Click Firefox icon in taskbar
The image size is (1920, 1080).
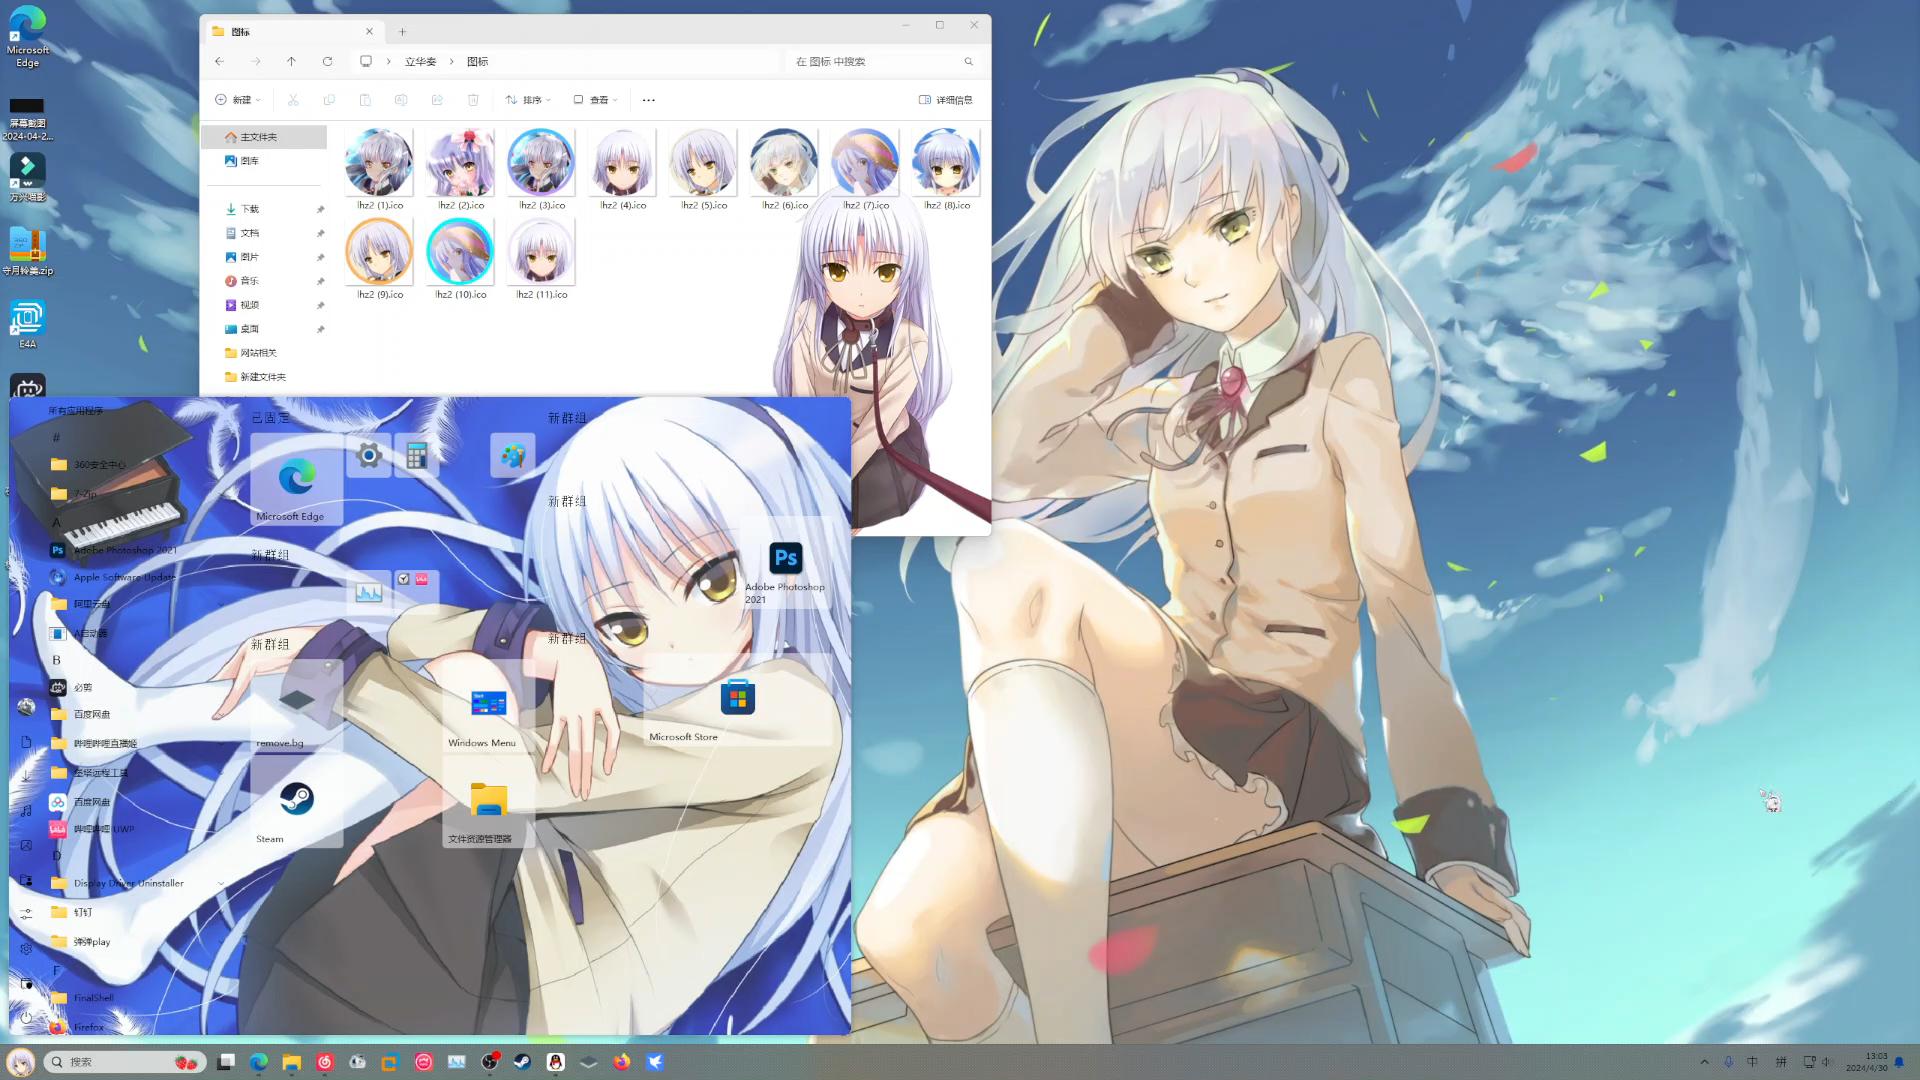(622, 1062)
